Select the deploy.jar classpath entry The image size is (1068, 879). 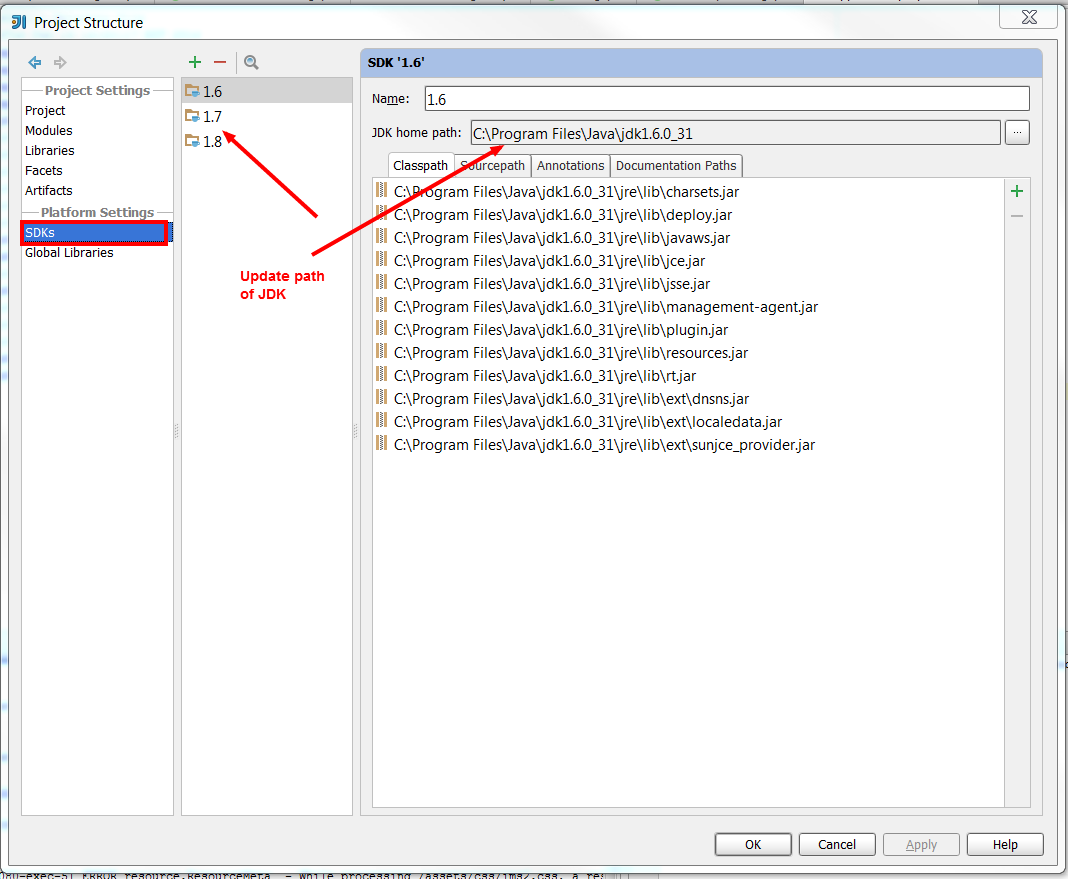tap(600, 214)
